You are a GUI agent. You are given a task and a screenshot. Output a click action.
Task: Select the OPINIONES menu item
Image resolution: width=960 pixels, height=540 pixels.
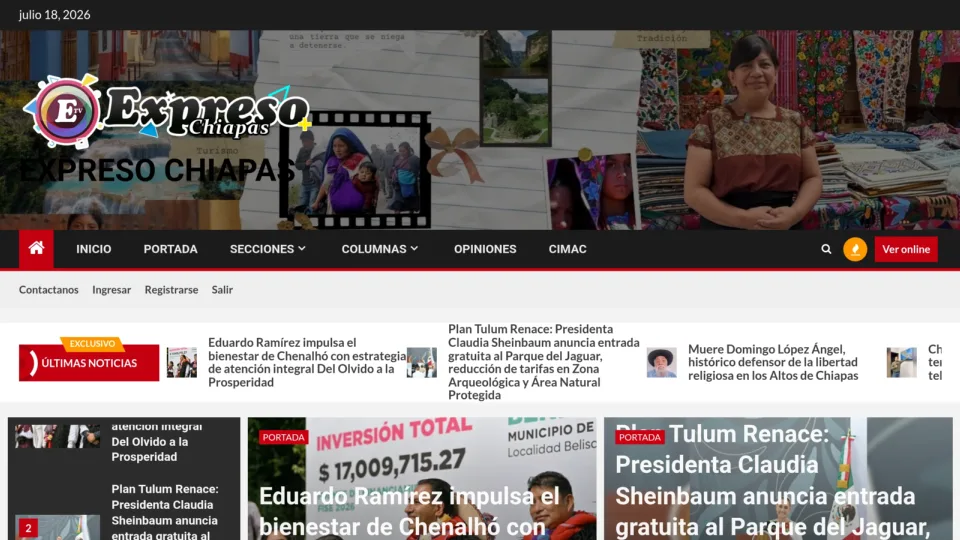point(485,249)
